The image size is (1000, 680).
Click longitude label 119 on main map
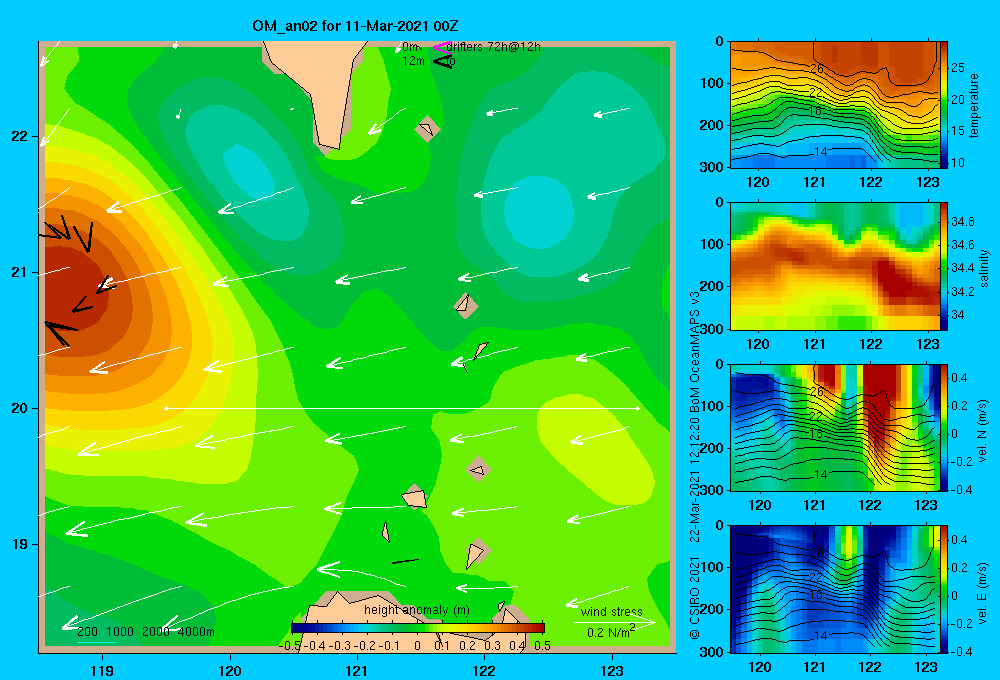click(103, 670)
